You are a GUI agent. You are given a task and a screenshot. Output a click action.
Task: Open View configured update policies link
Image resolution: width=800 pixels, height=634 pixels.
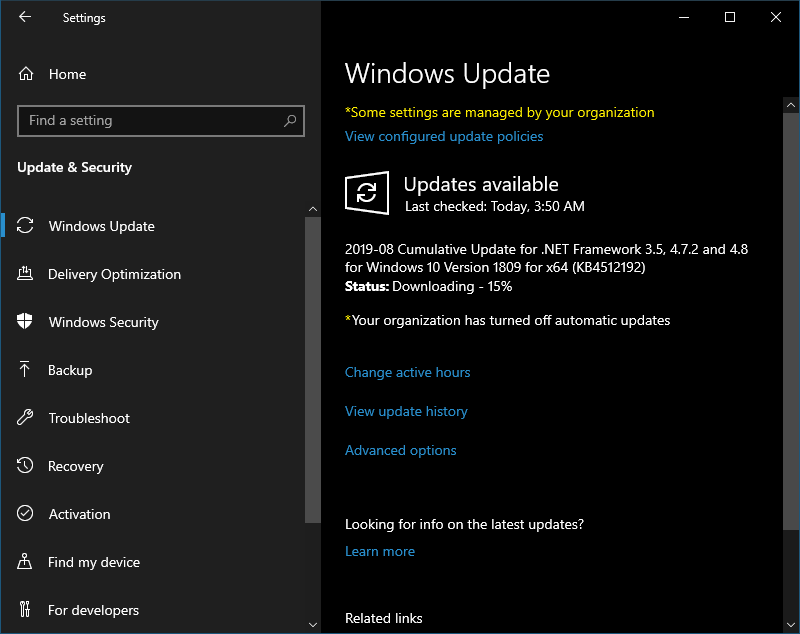[444, 137]
